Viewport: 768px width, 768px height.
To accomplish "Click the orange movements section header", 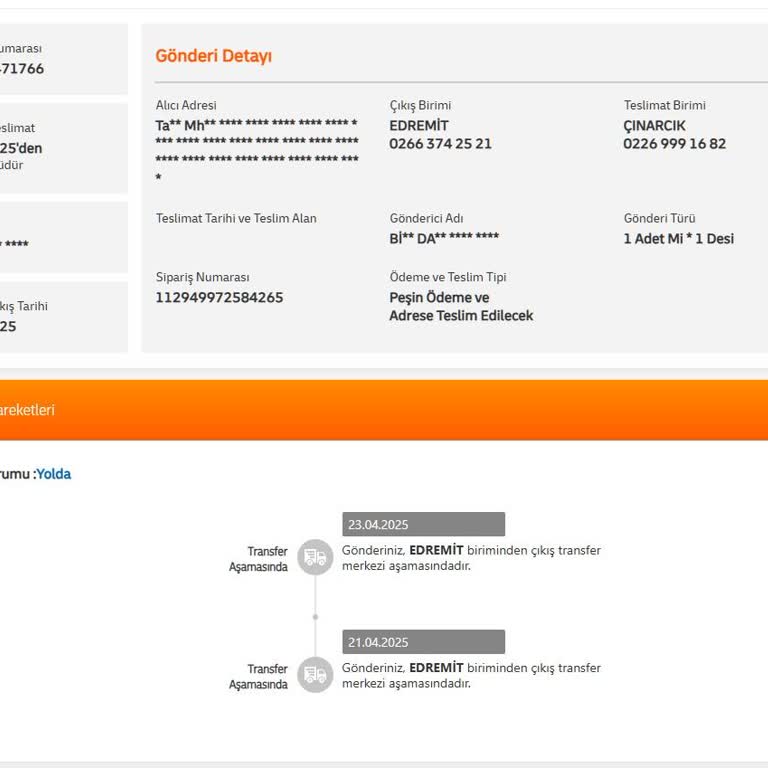I will tap(384, 410).
